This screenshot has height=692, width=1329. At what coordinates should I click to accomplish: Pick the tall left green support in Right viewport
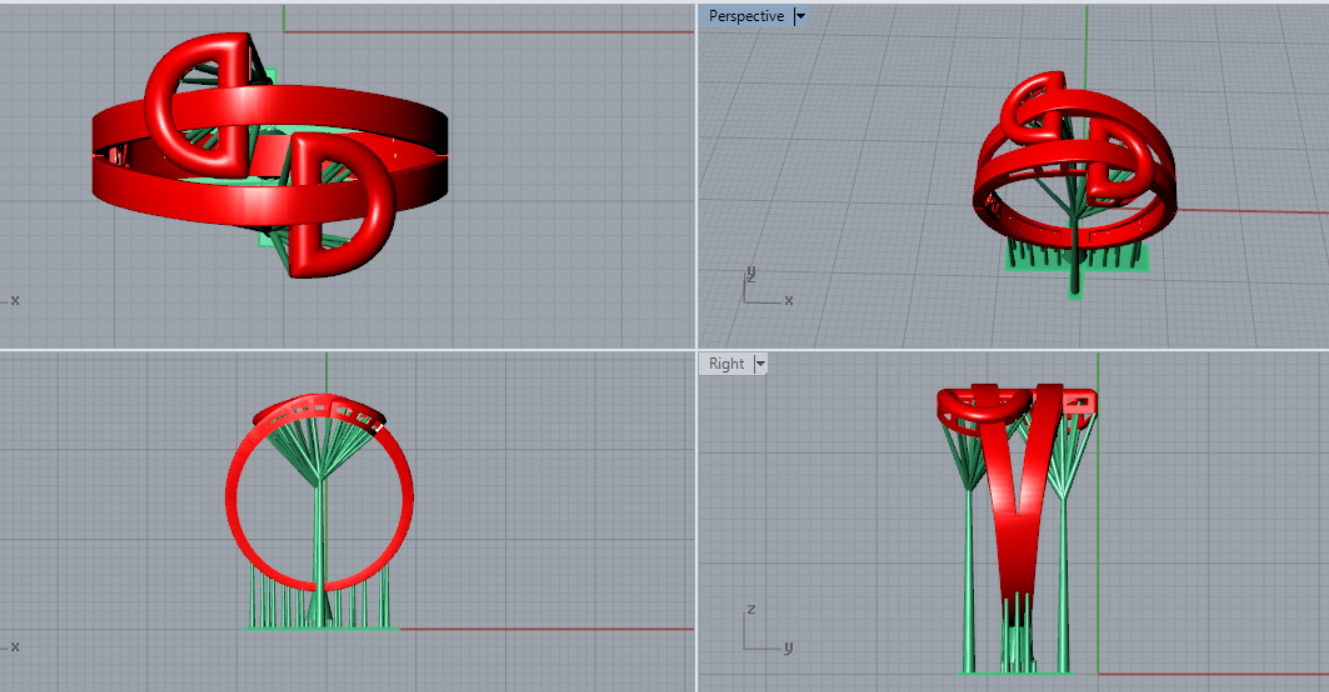969,580
